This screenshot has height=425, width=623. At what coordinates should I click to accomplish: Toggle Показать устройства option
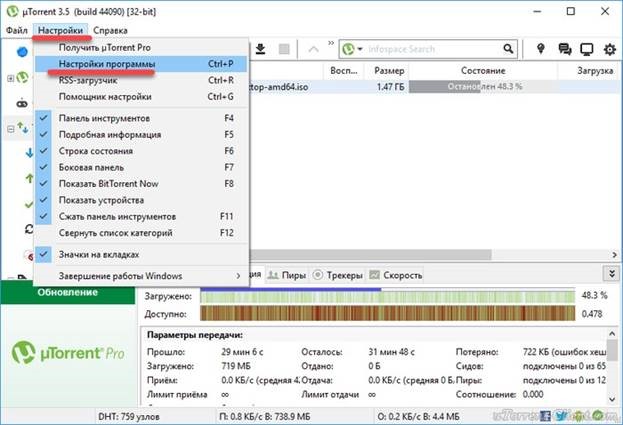tap(141, 200)
